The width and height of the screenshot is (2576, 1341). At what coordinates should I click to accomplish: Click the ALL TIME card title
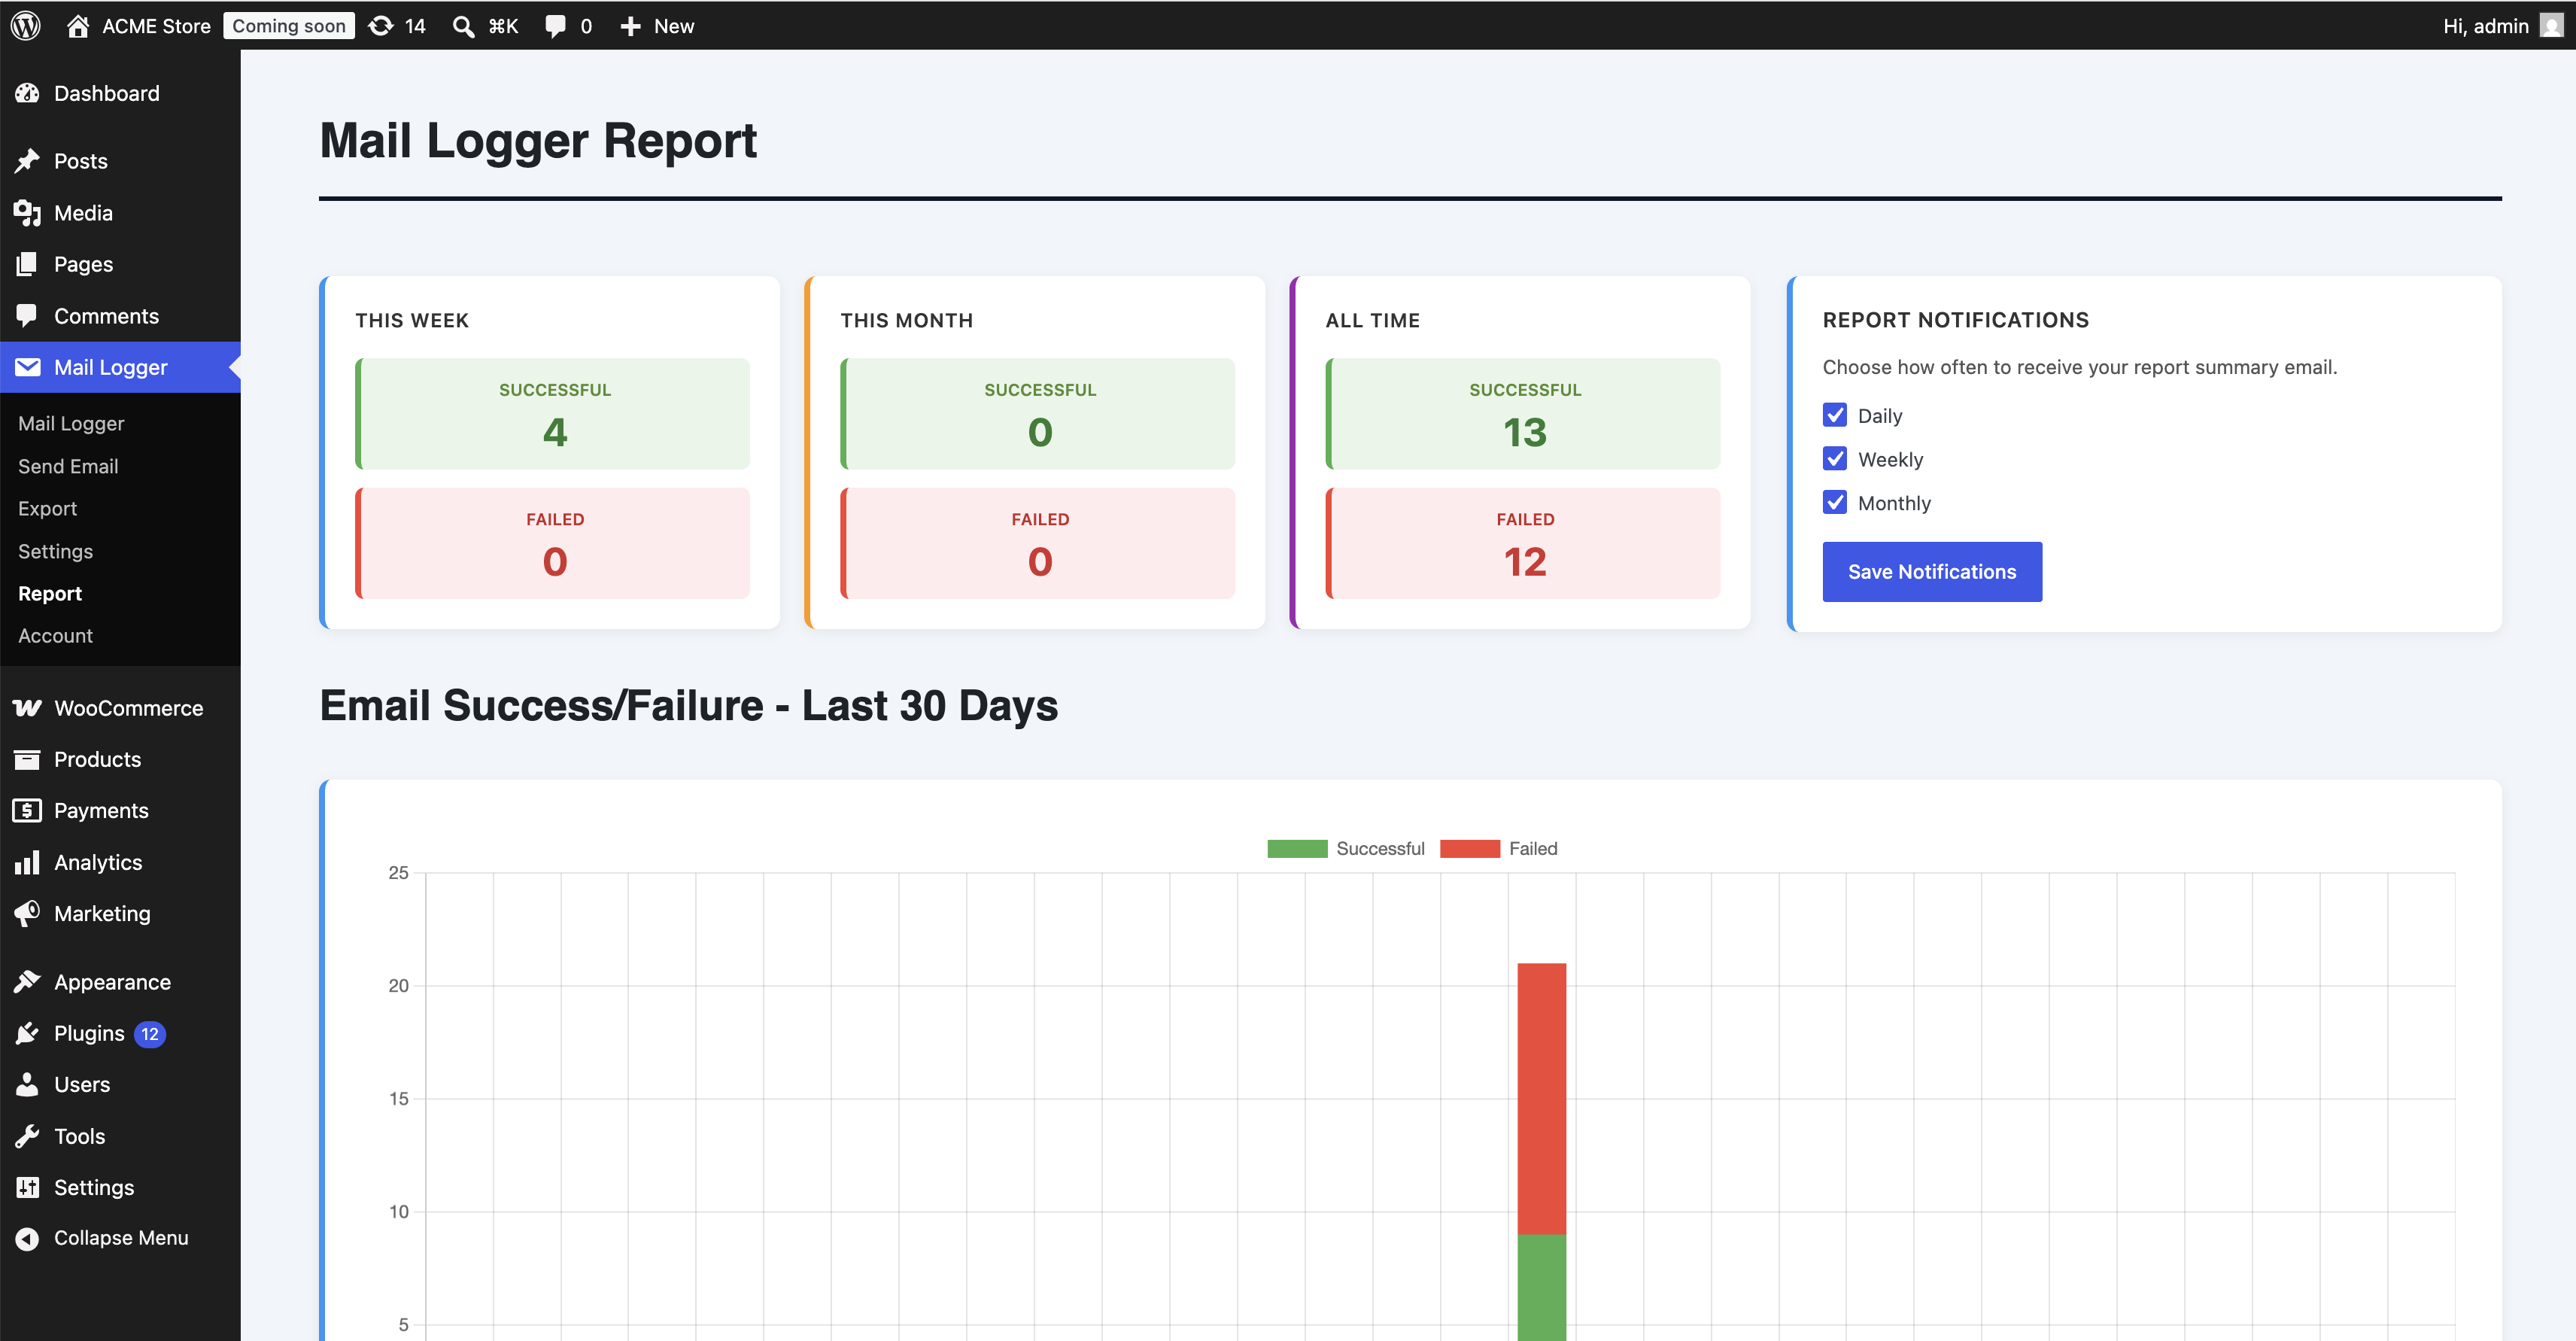(1373, 320)
